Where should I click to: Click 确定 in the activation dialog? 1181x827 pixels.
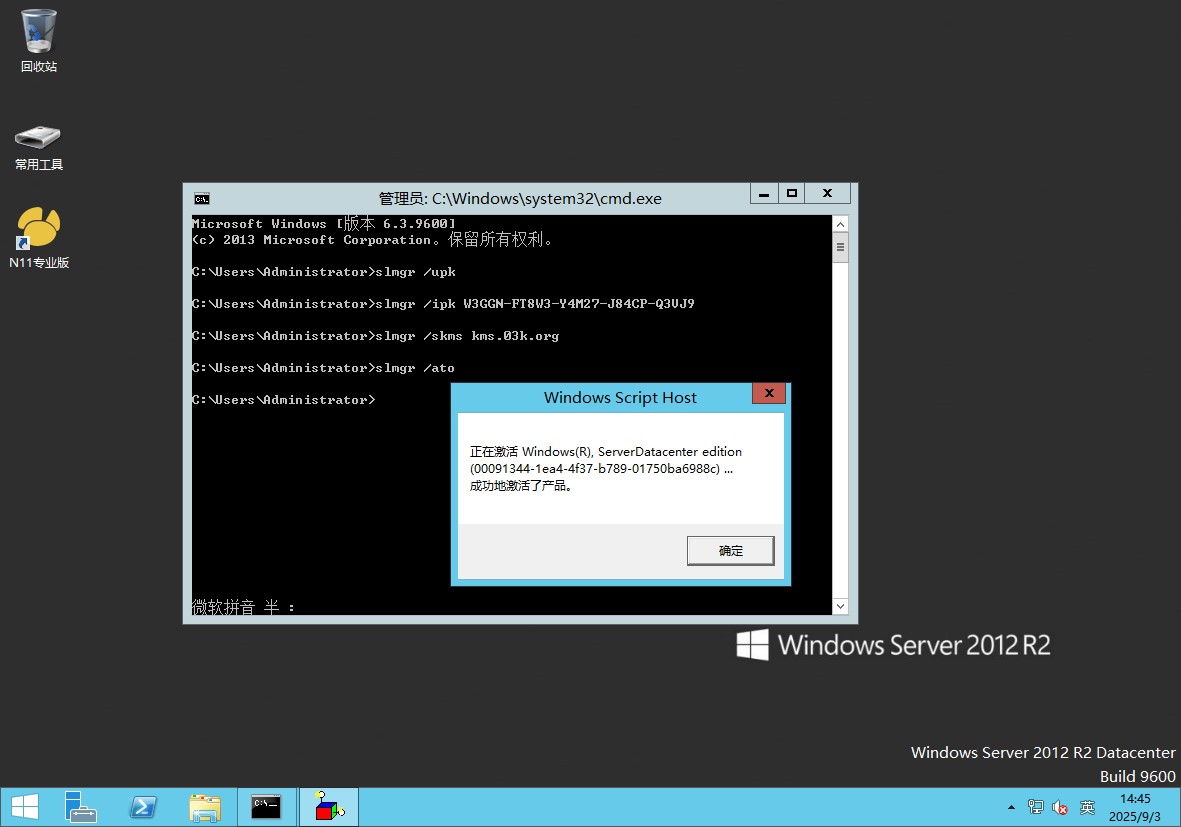pos(730,550)
